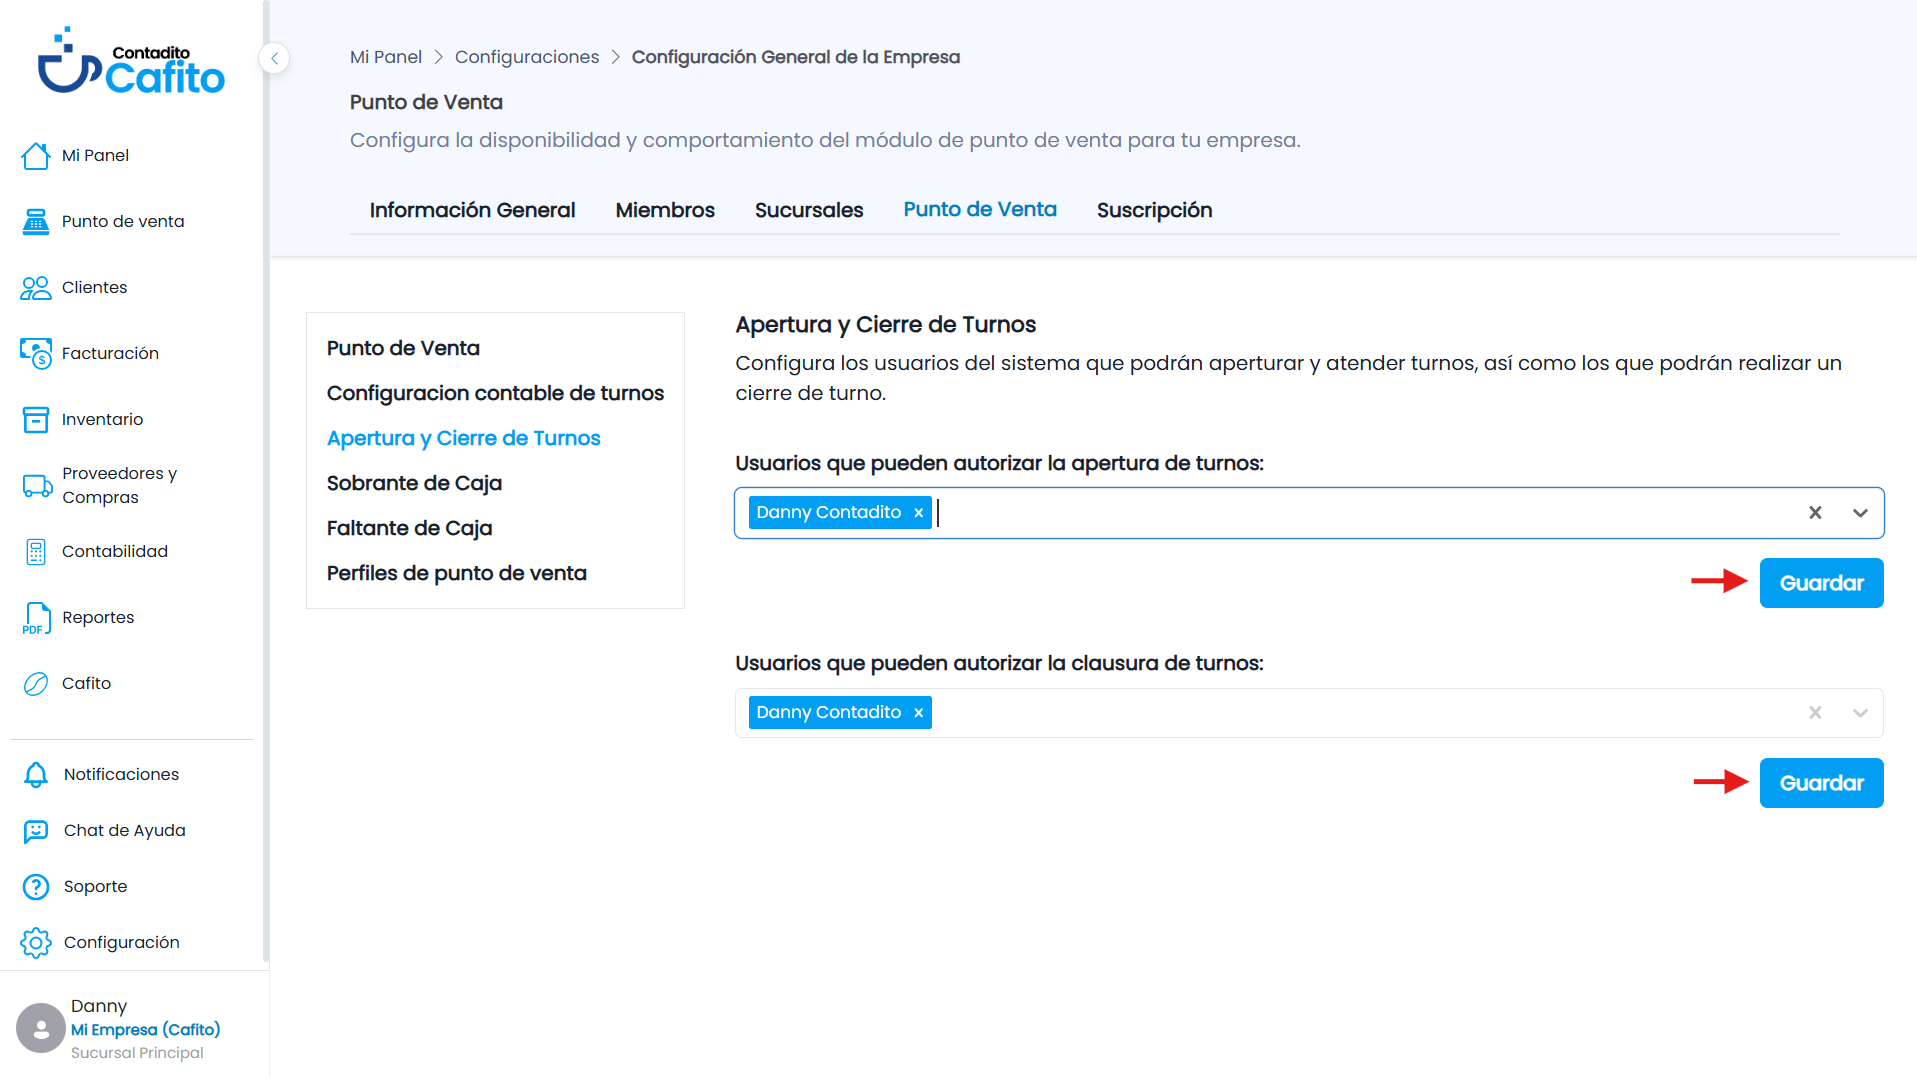Select the Punto de Venta tab
The height and width of the screenshot is (1077, 1917).
coord(980,210)
